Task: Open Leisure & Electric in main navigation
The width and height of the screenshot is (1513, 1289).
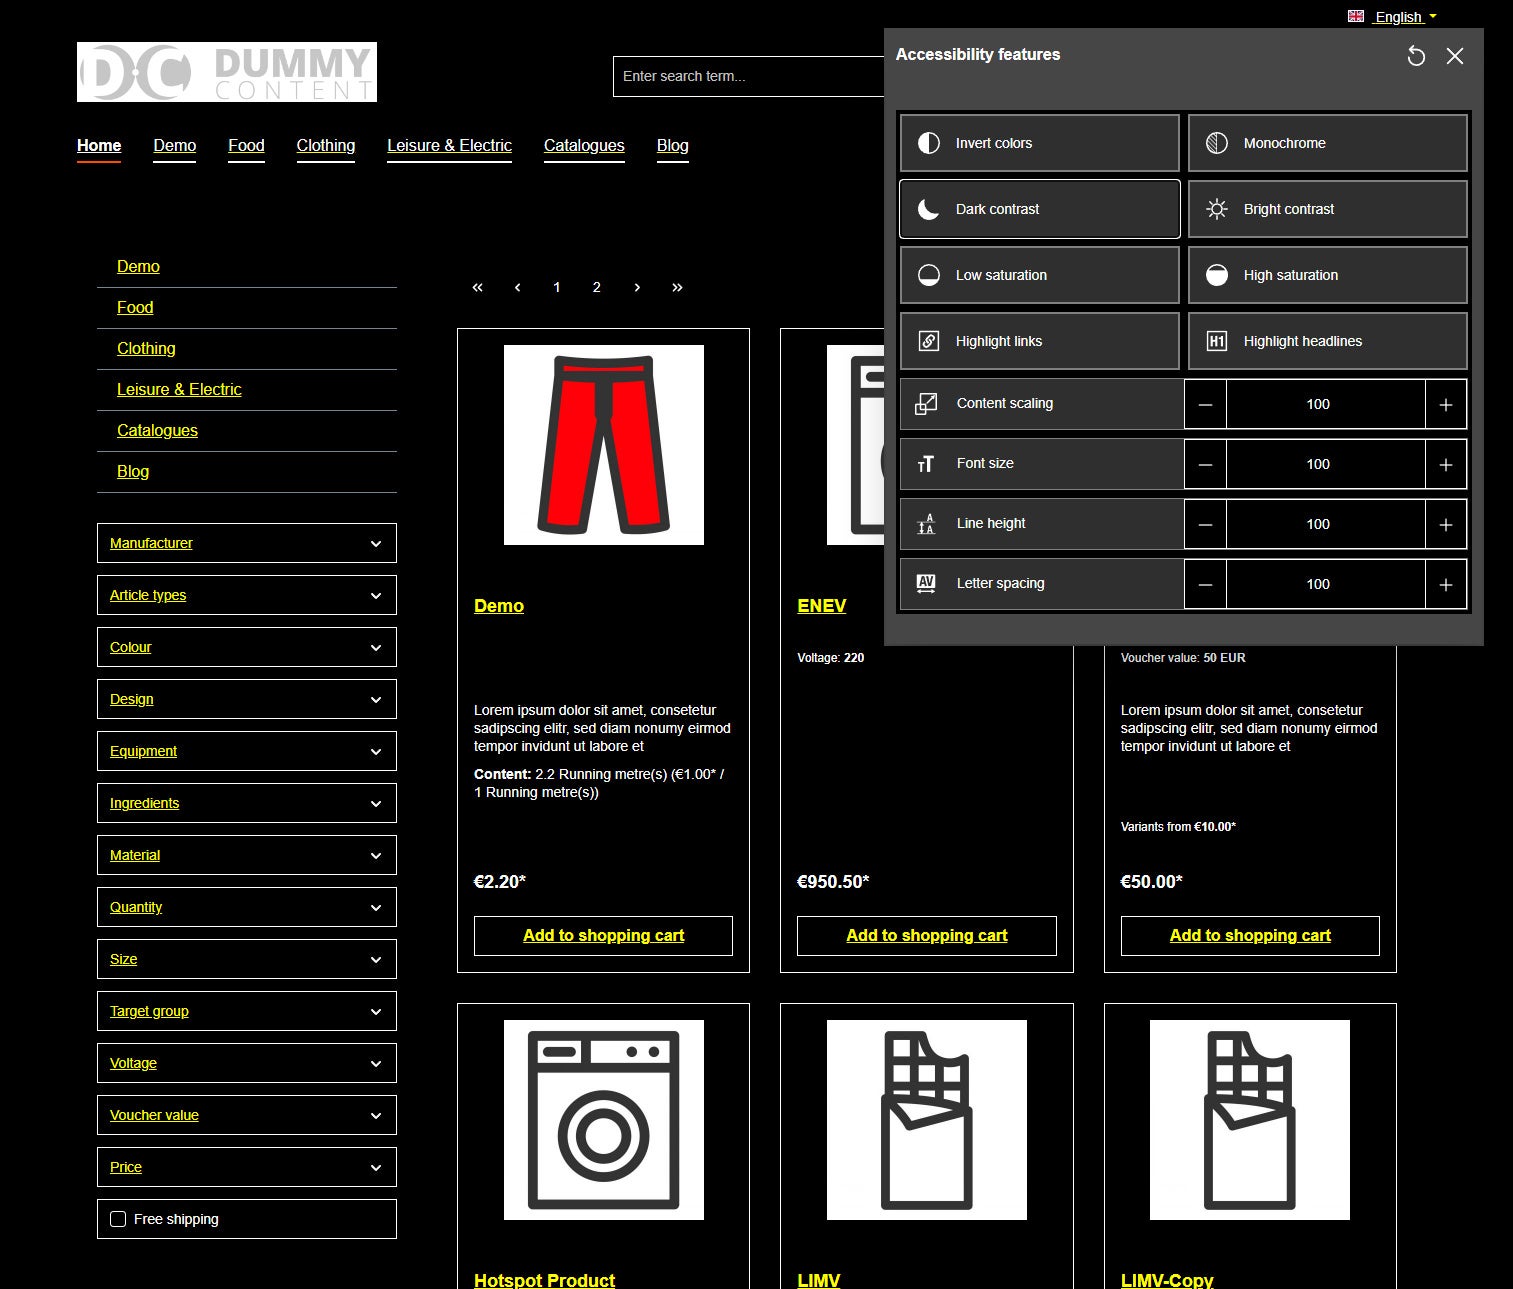Action: (450, 145)
